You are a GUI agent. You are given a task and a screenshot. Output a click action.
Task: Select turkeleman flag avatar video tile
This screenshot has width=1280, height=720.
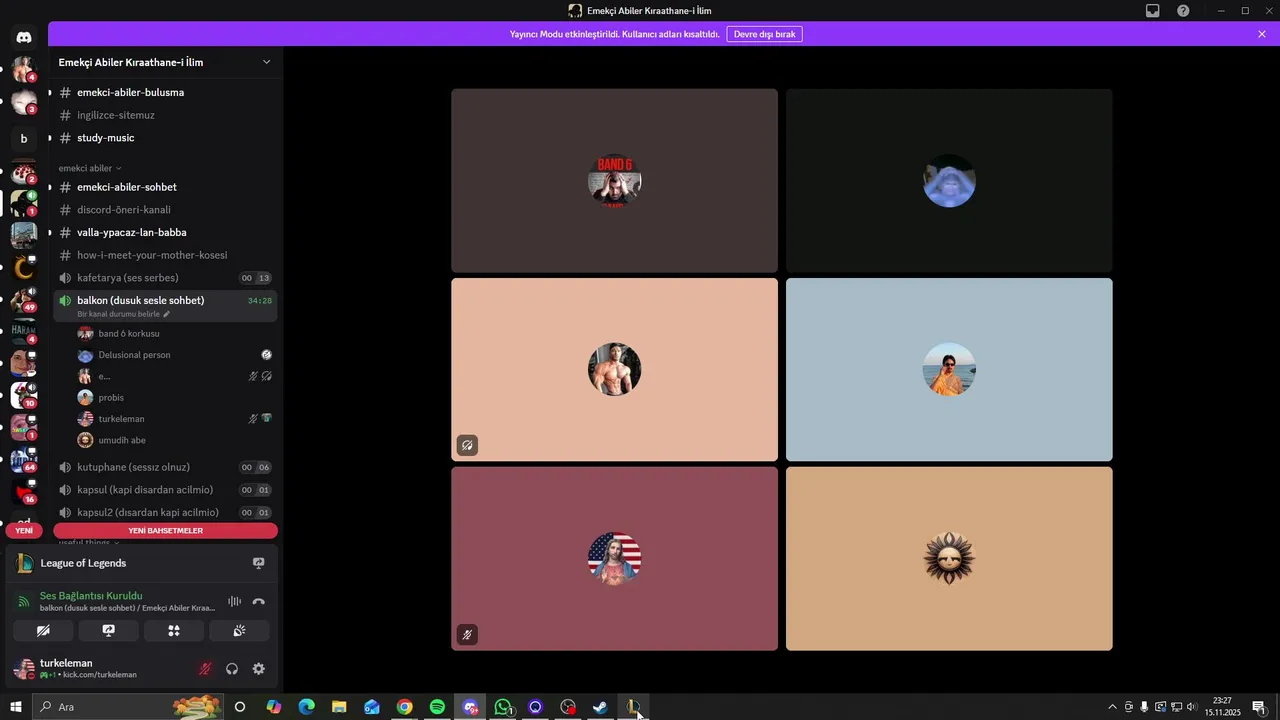click(x=614, y=558)
